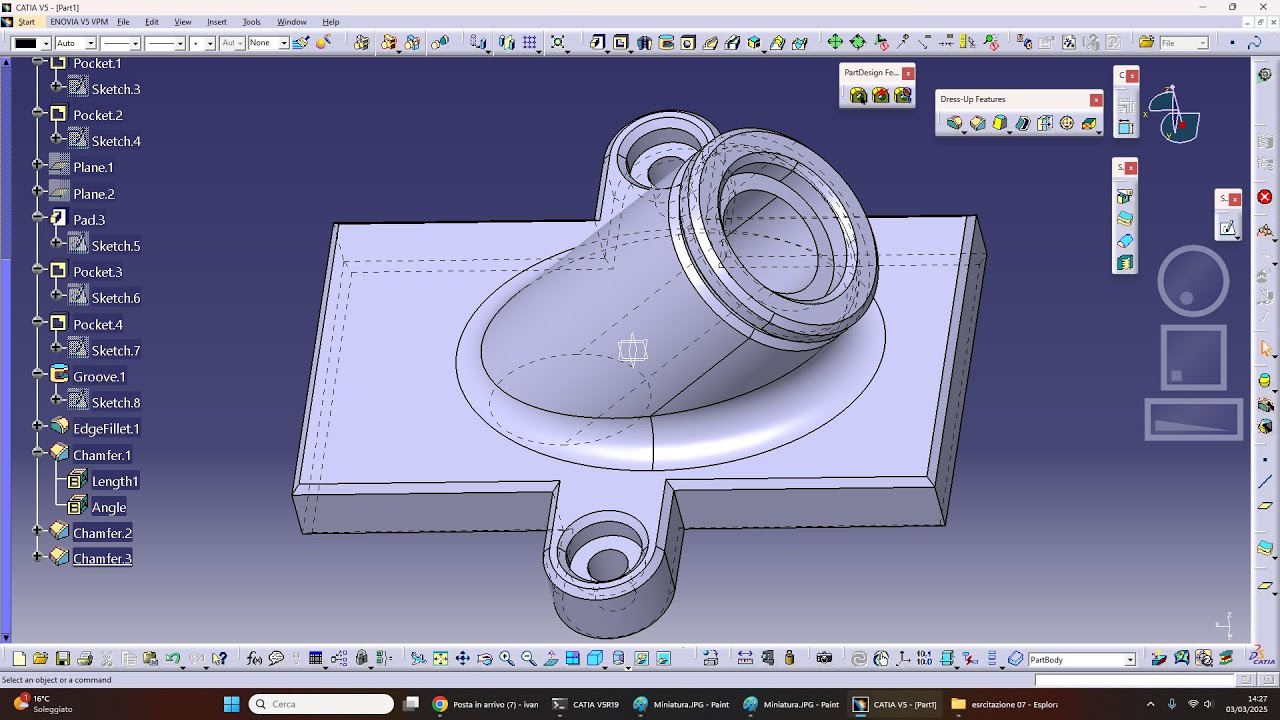
Task: Switch to CATIA V5R19 taskbar window
Action: coord(586,704)
